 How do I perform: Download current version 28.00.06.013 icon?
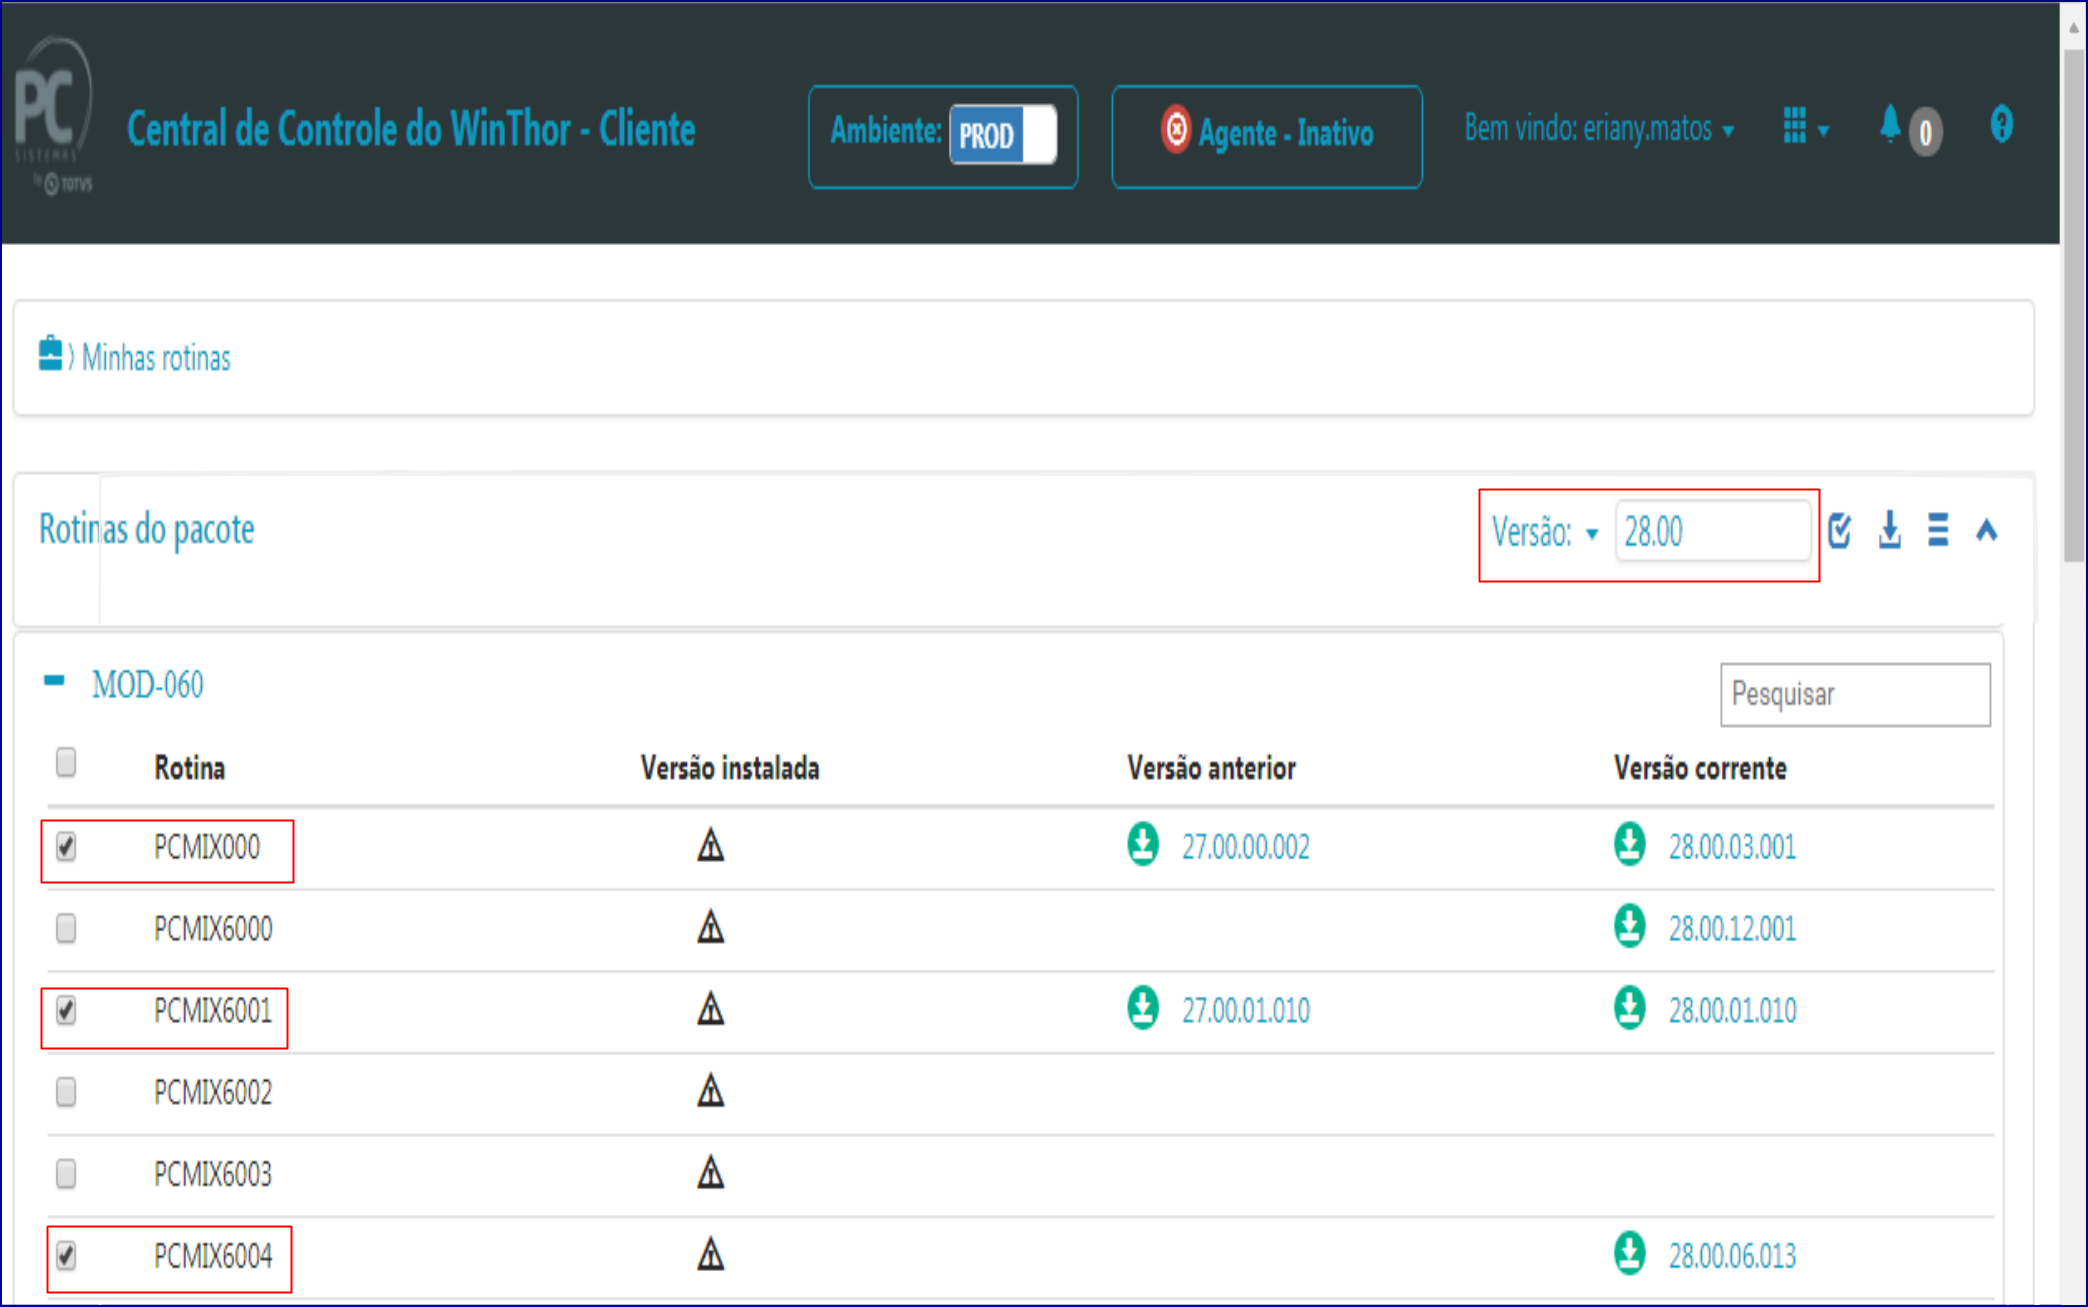click(1630, 1253)
